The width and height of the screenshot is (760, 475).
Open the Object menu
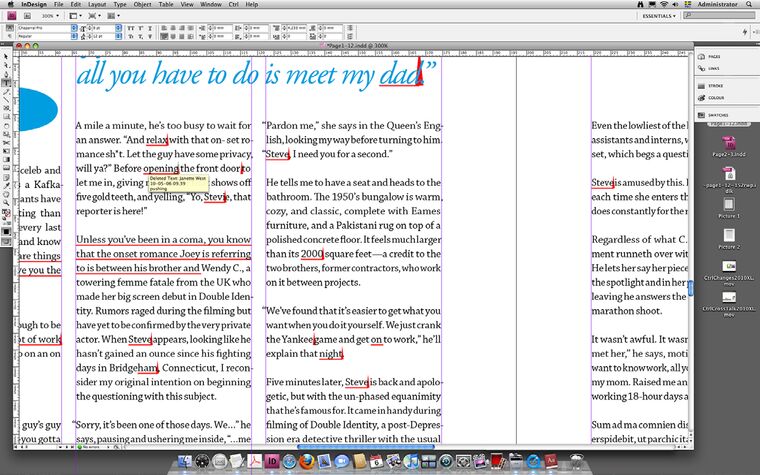tap(142, 4)
